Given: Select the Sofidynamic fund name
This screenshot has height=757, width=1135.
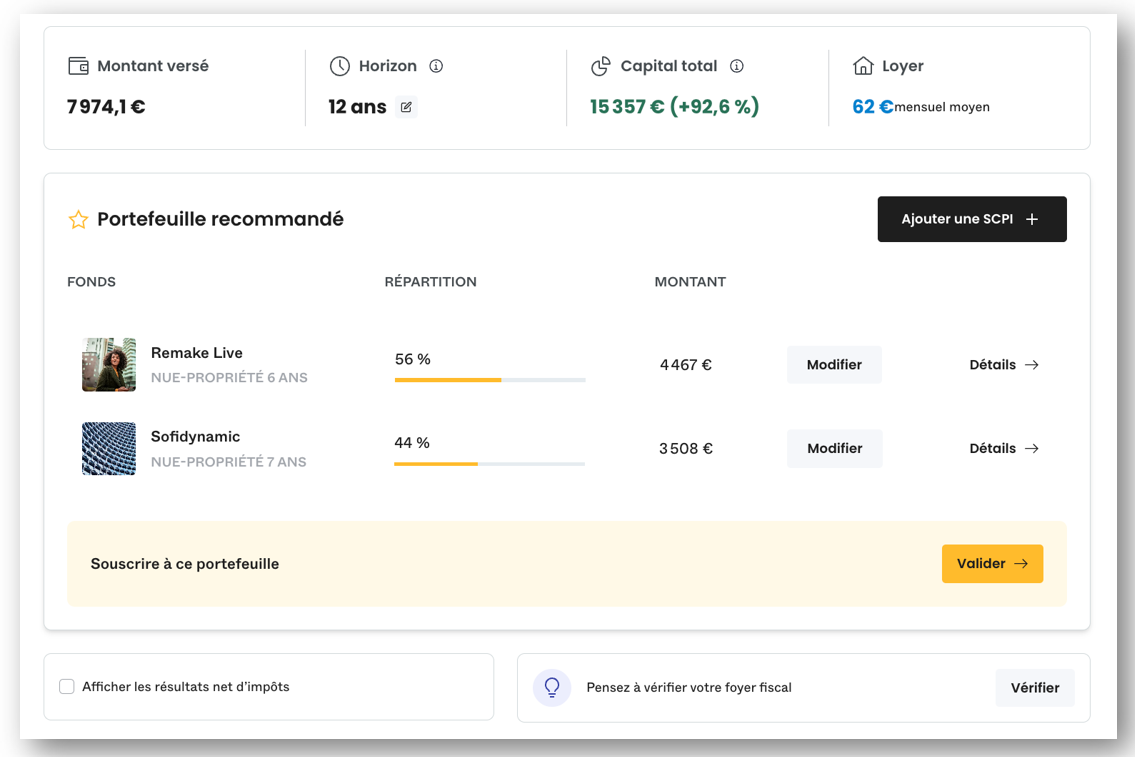Looking at the screenshot, I should click(195, 437).
